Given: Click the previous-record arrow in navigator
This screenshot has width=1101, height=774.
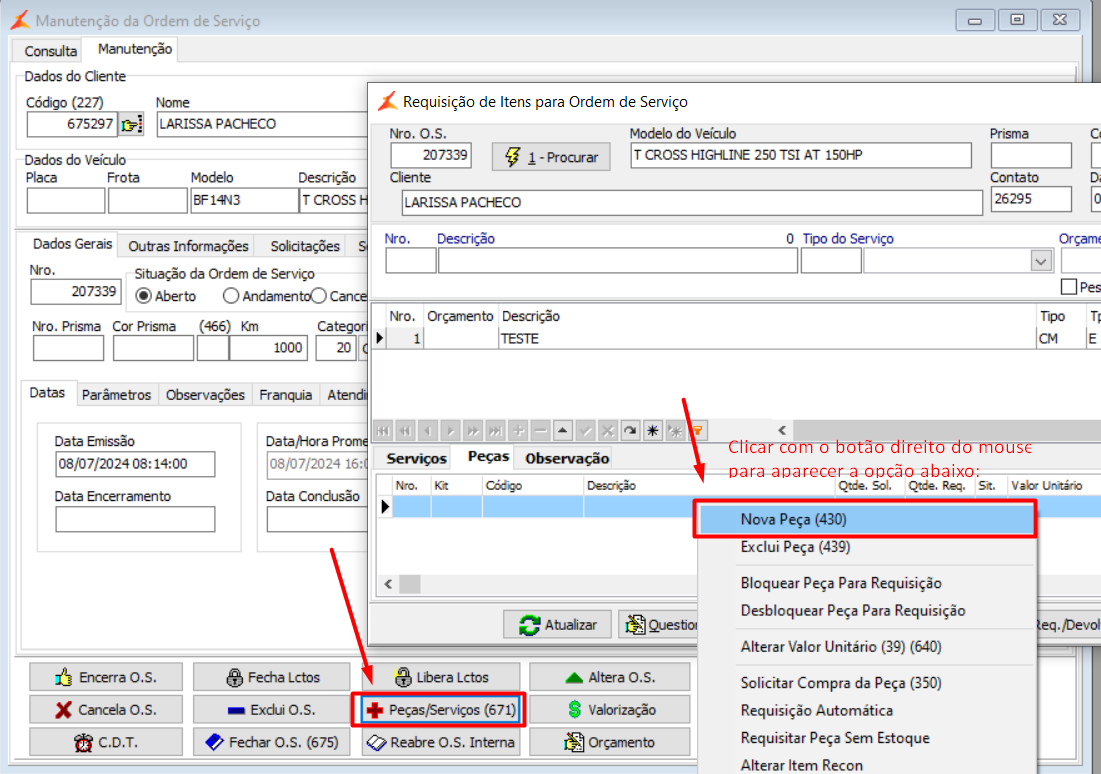Looking at the screenshot, I should [x=428, y=431].
